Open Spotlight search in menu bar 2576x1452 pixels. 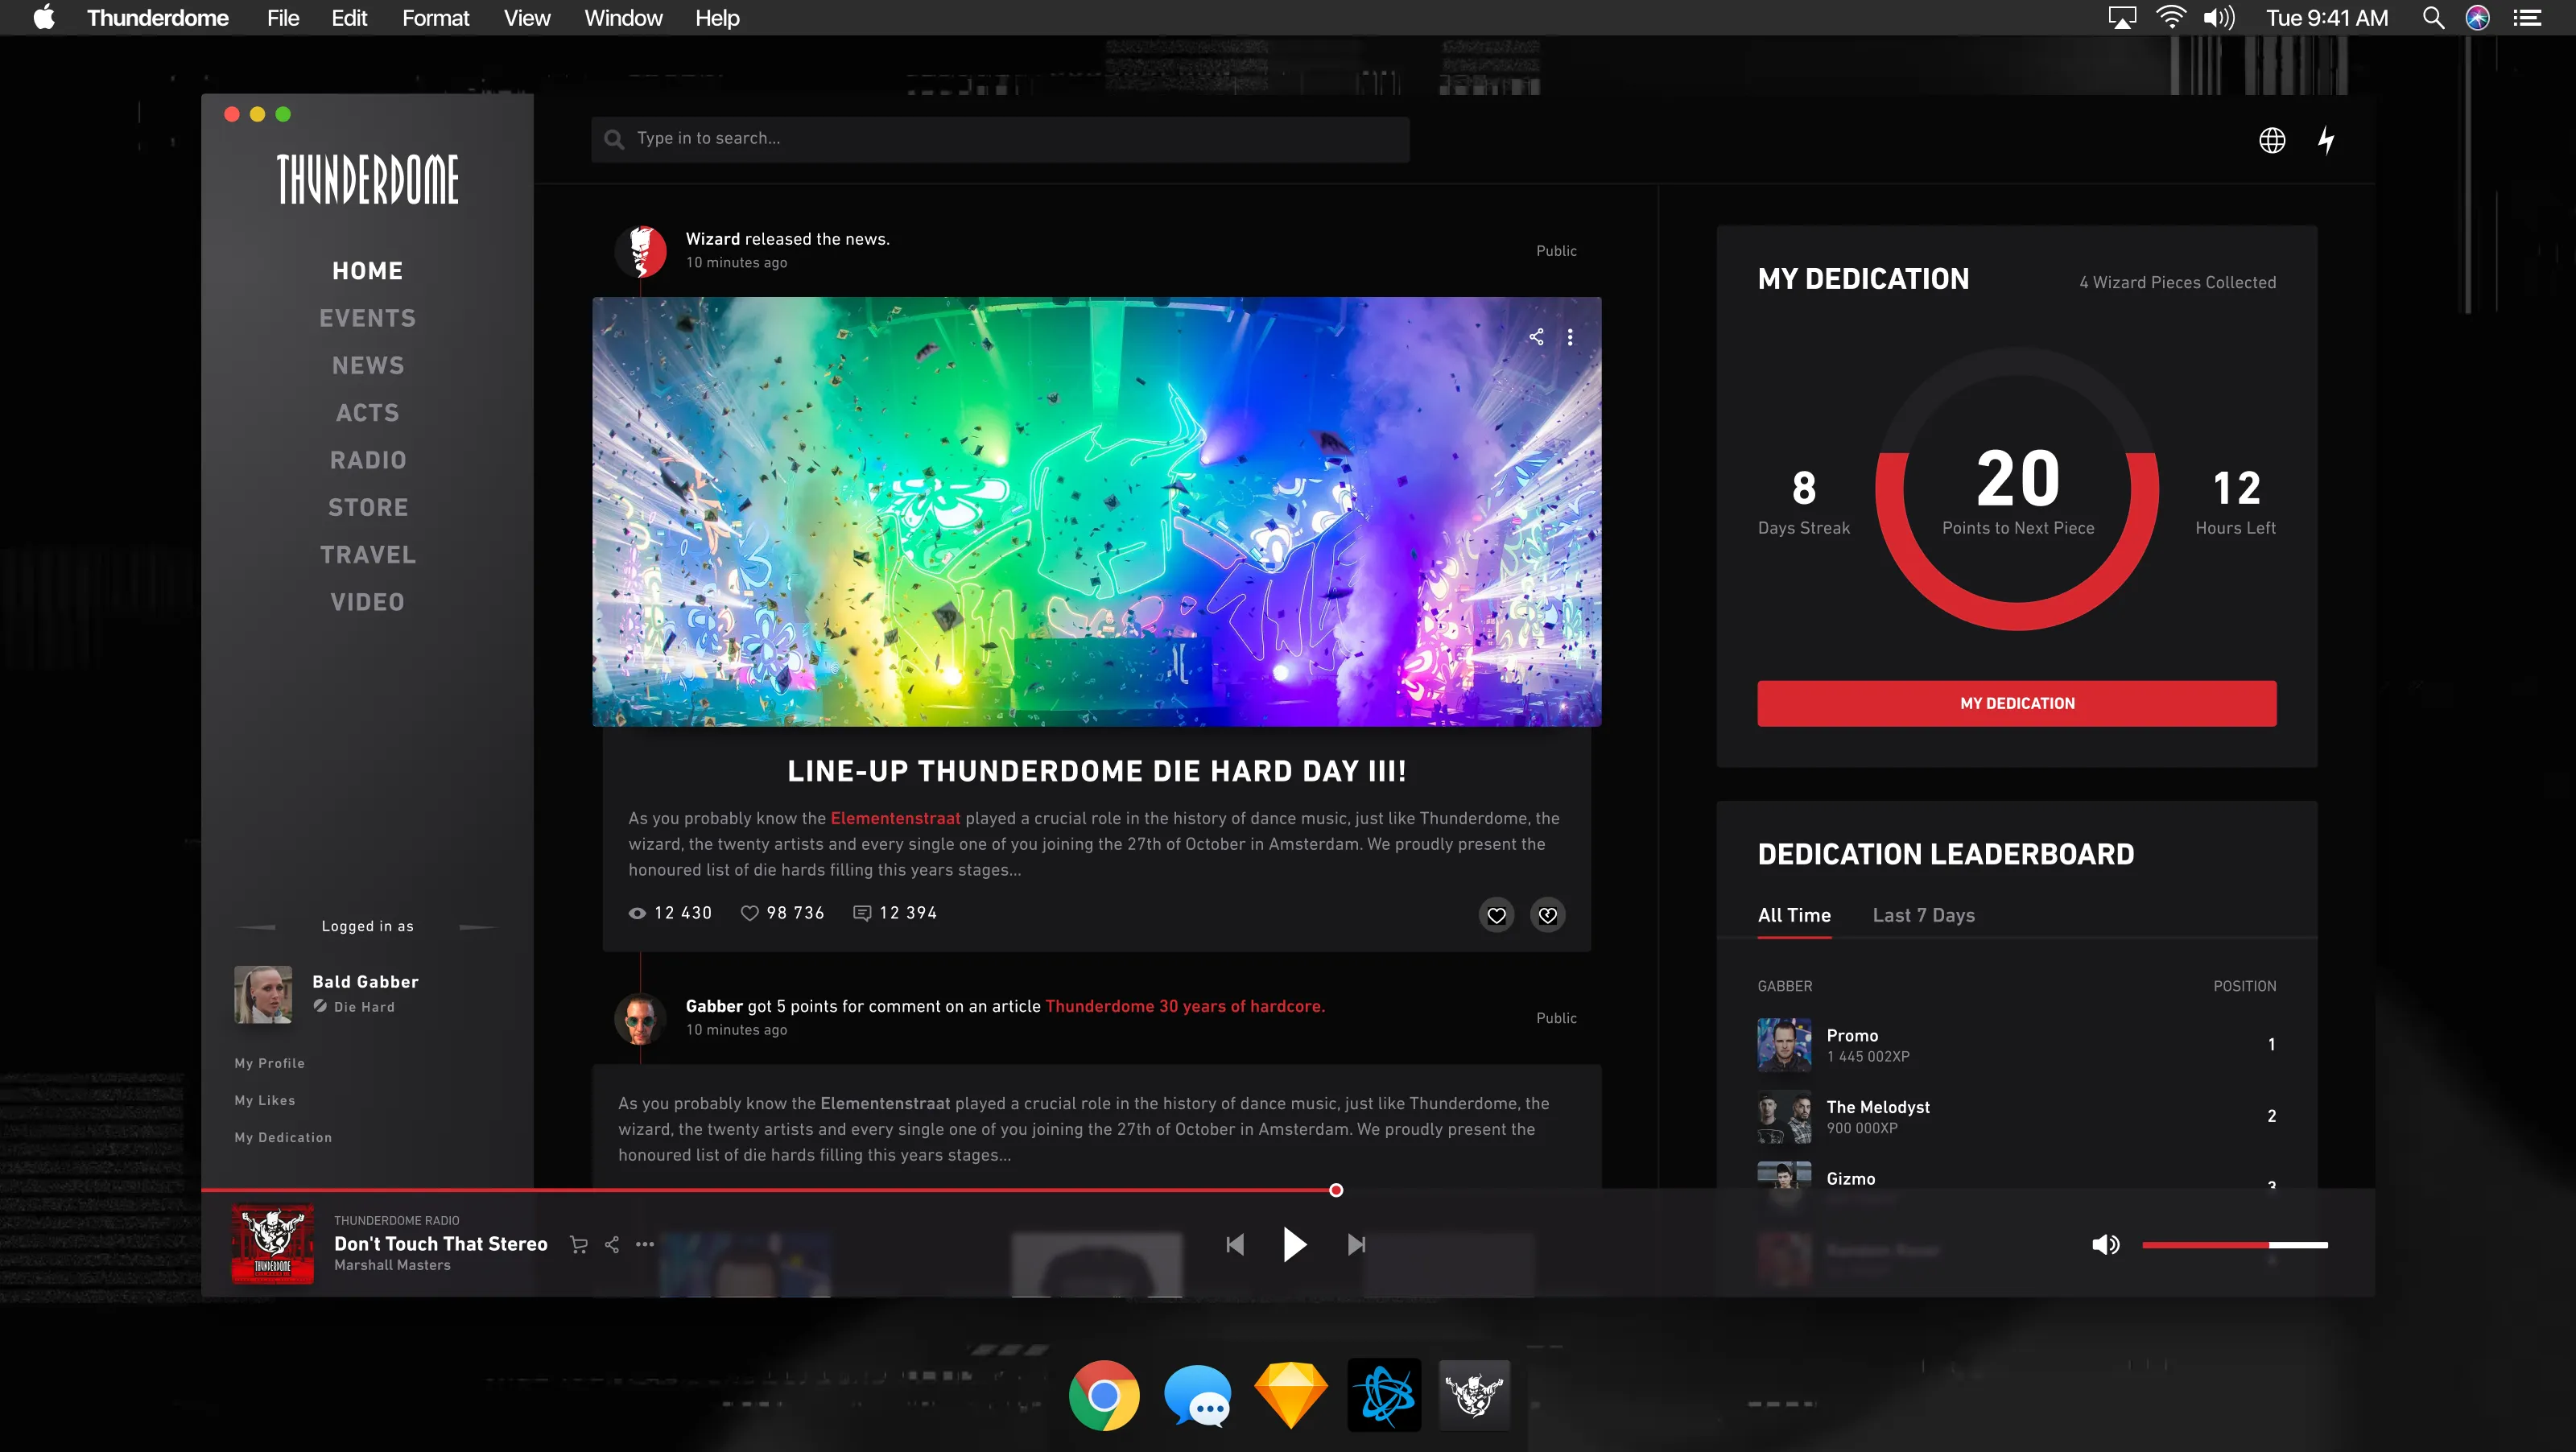[2433, 18]
